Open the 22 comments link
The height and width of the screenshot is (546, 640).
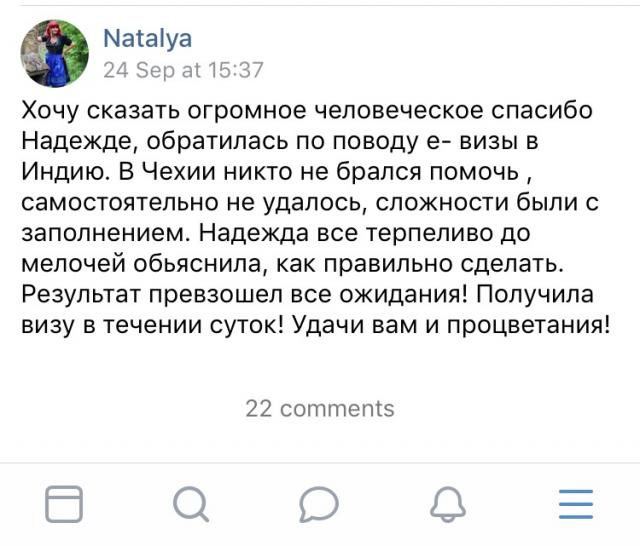[320, 408]
